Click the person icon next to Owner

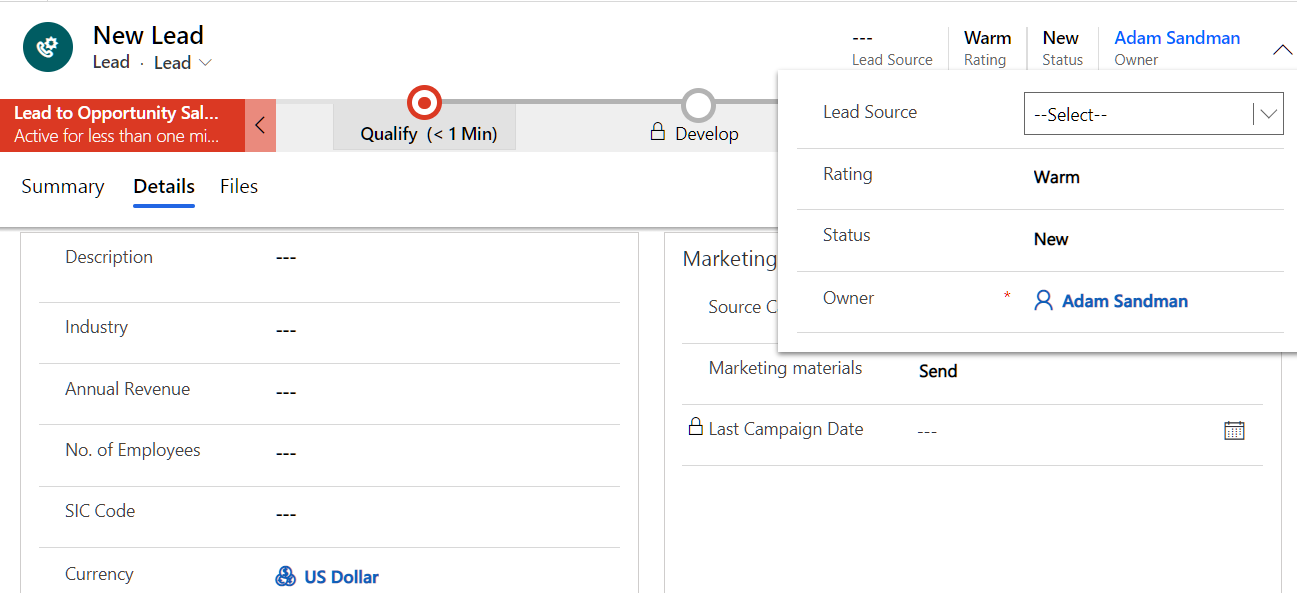pyautogui.click(x=1043, y=301)
